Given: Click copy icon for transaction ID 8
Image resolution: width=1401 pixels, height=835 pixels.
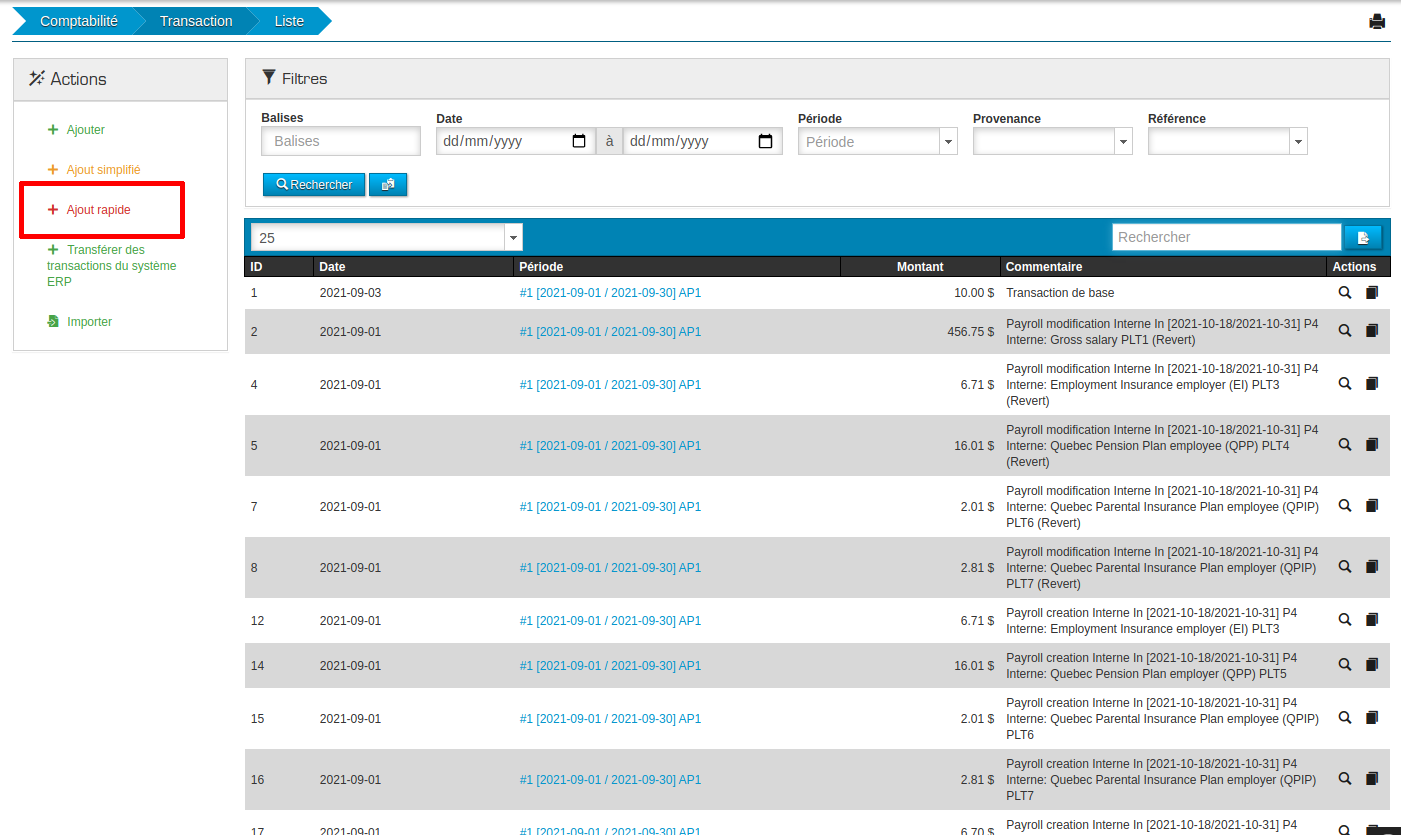Looking at the screenshot, I should [1371, 567].
